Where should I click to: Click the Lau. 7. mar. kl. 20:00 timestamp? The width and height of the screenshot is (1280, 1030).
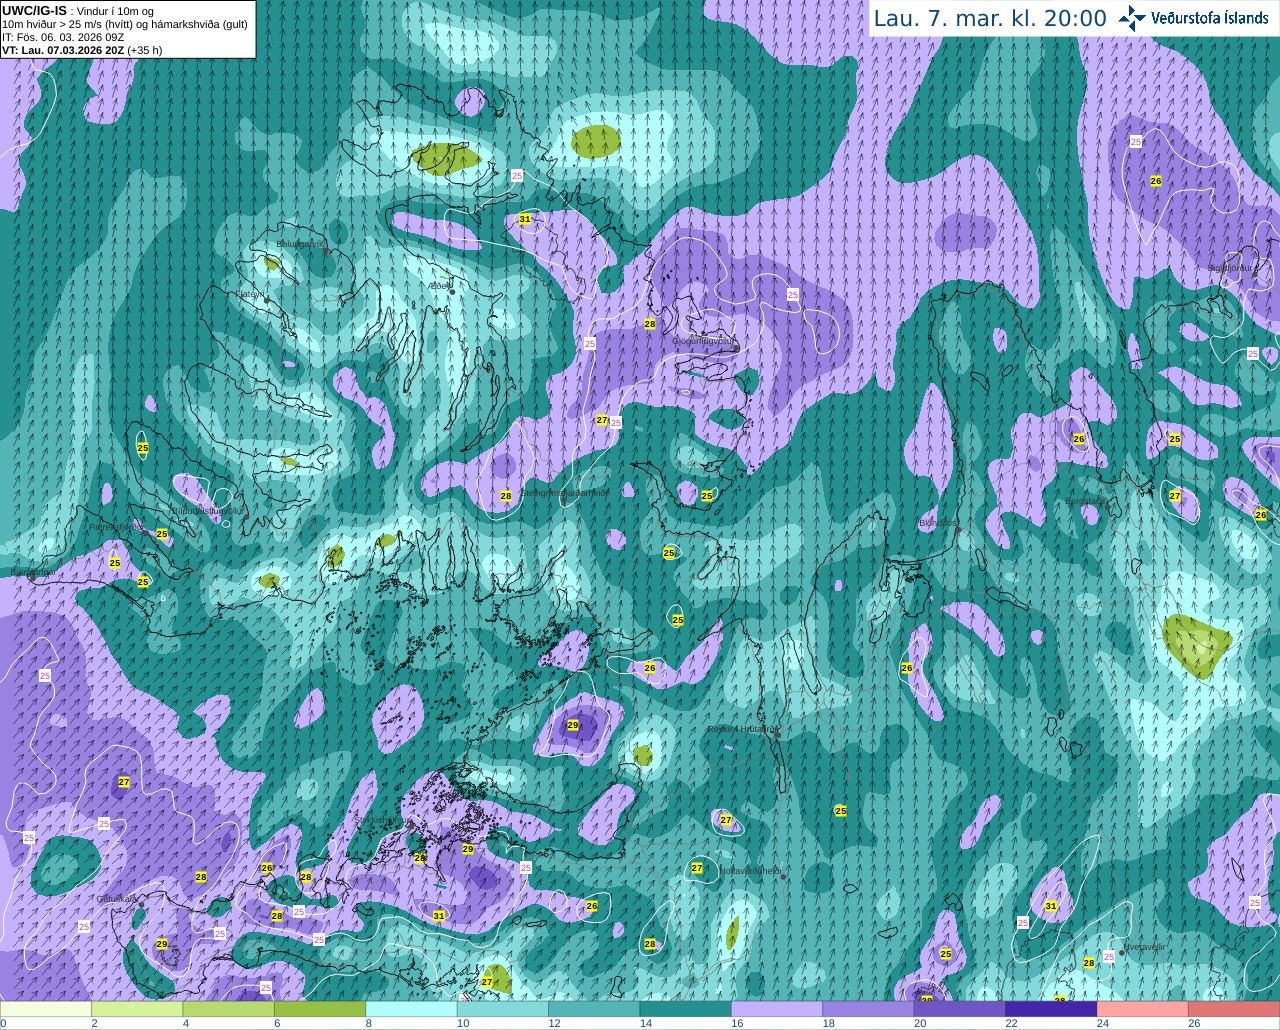click(x=990, y=18)
